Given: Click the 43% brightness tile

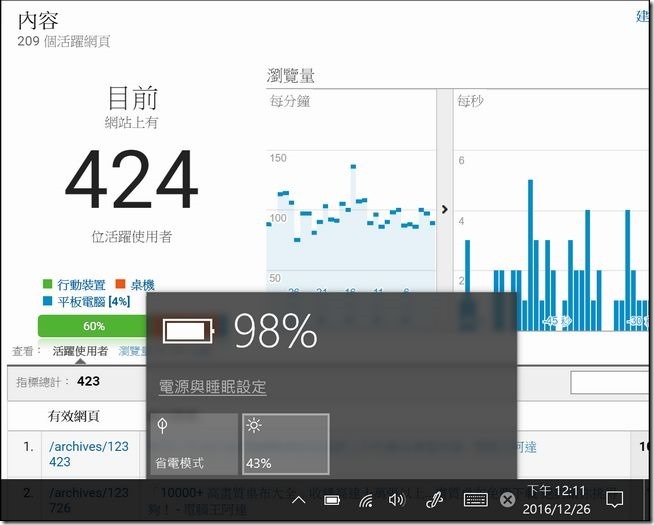Looking at the screenshot, I should tap(286, 444).
